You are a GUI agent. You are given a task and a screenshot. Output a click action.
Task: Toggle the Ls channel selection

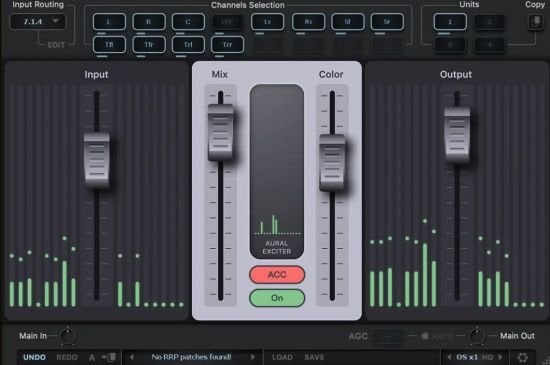coord(267,22)
